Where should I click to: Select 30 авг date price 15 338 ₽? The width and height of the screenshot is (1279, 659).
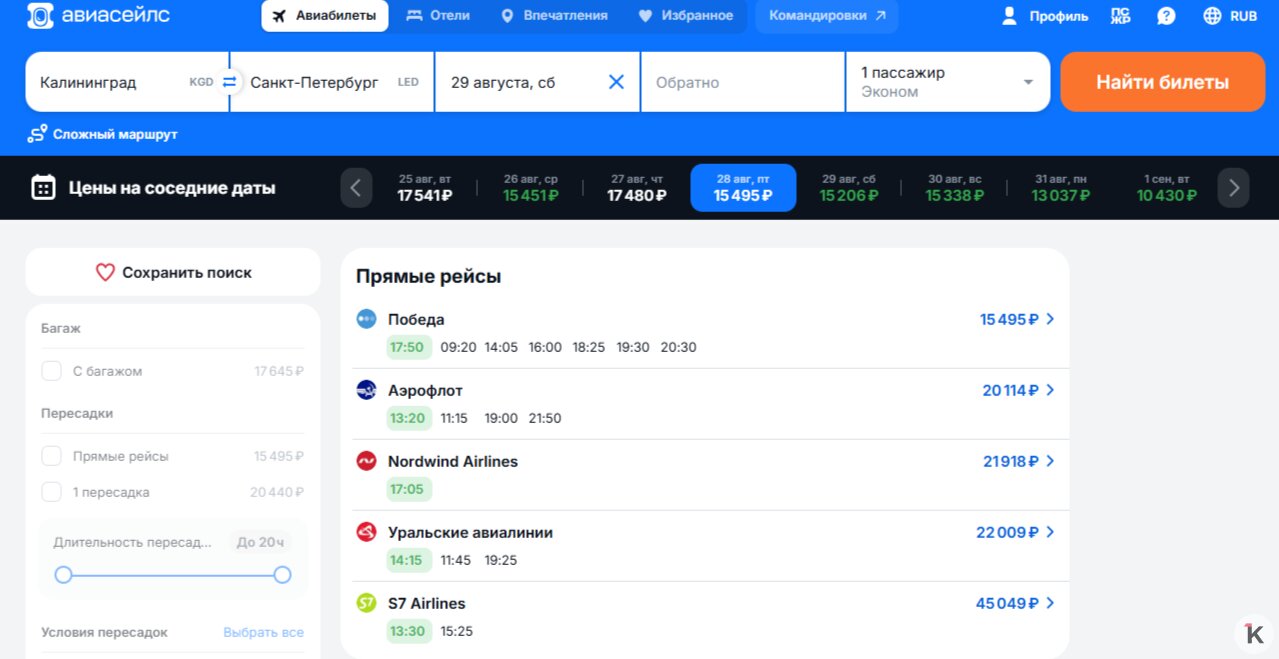(955, 188)
